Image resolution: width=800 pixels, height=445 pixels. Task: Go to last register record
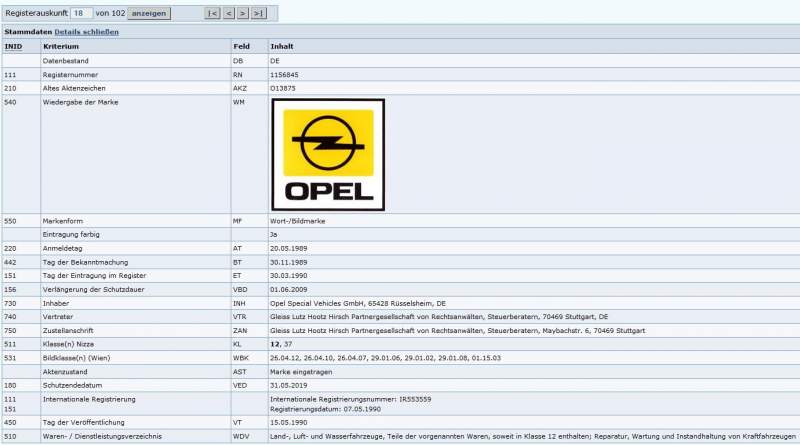click(x=259, y=13)
